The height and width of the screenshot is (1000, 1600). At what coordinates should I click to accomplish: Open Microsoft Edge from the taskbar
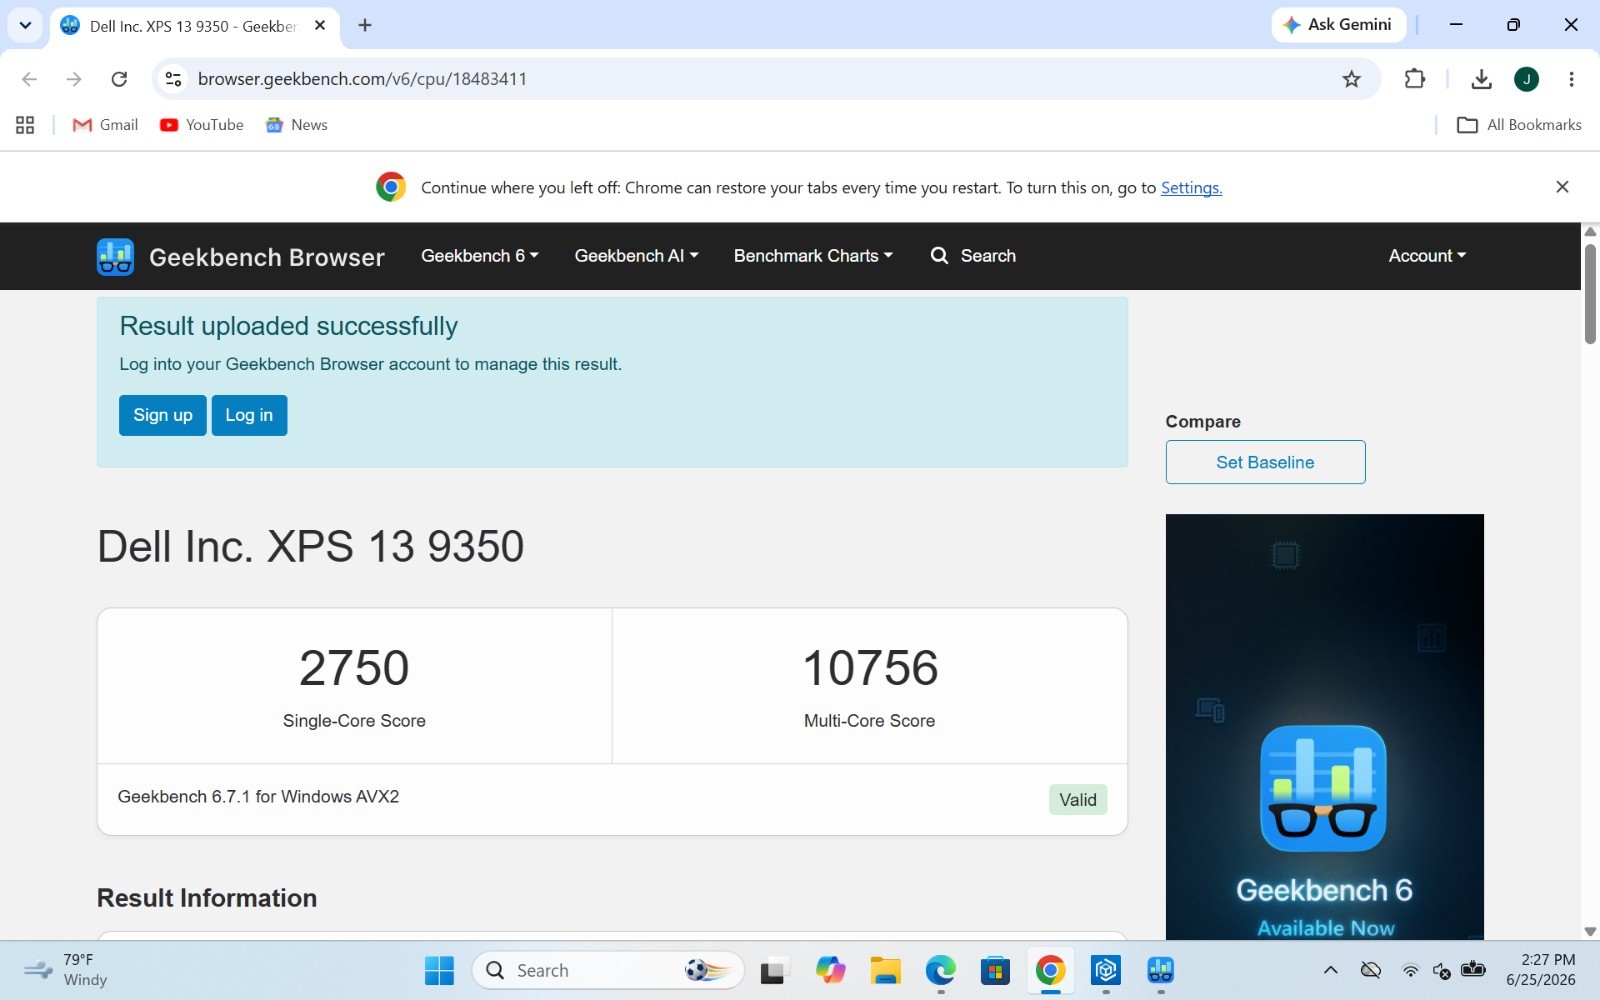pyautogui.click(x=940, y=970)
